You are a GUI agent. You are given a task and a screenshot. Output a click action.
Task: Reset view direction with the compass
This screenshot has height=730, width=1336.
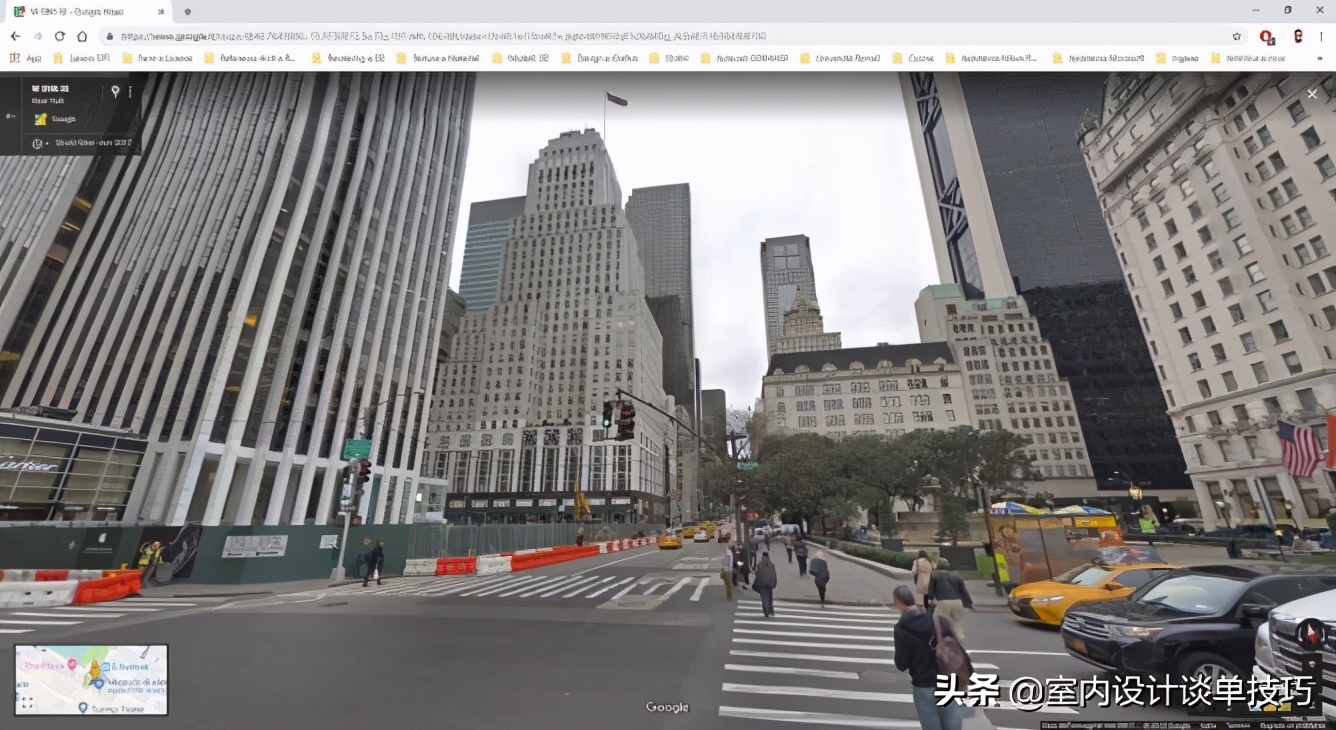pyautogui.click(x=1311, y=633)
